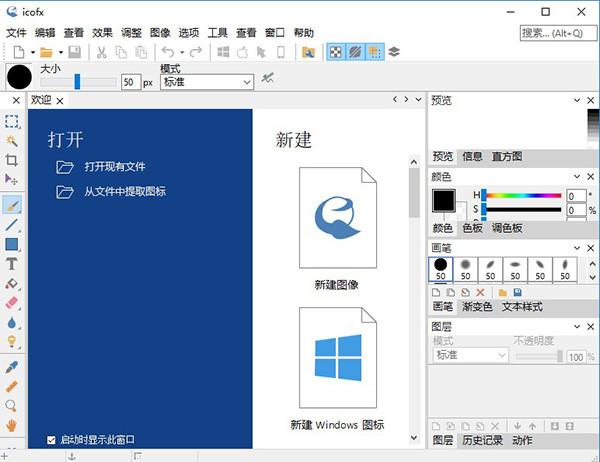Switch to the 直方图 tab
This screenshot has width=600, height=462.
pos(506,157)
